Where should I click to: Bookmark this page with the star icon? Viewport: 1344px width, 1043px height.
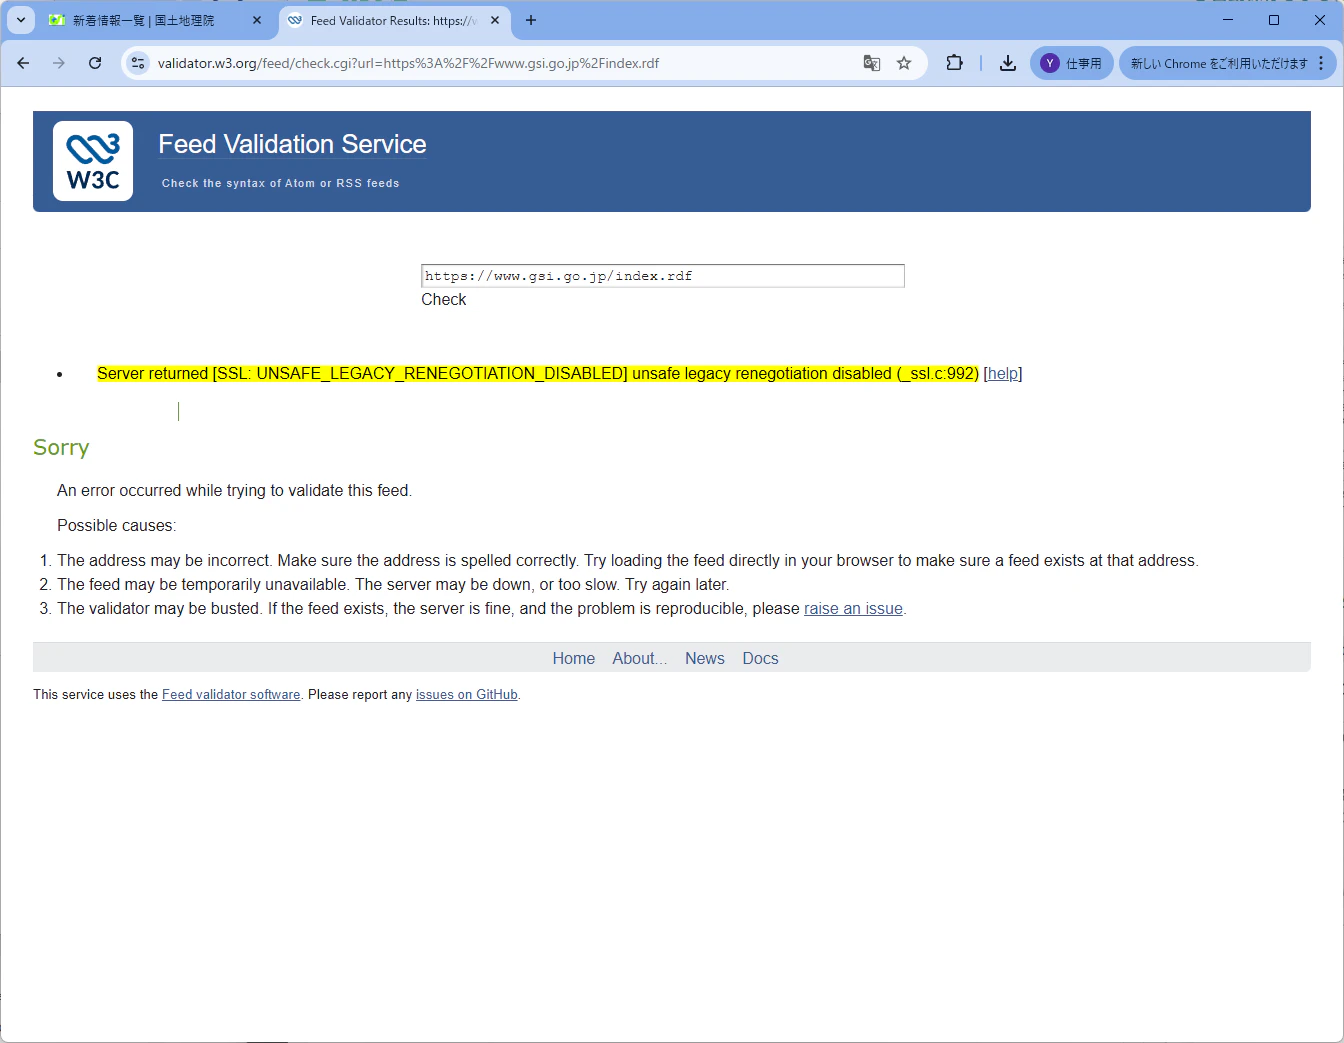tap(904, 63)
